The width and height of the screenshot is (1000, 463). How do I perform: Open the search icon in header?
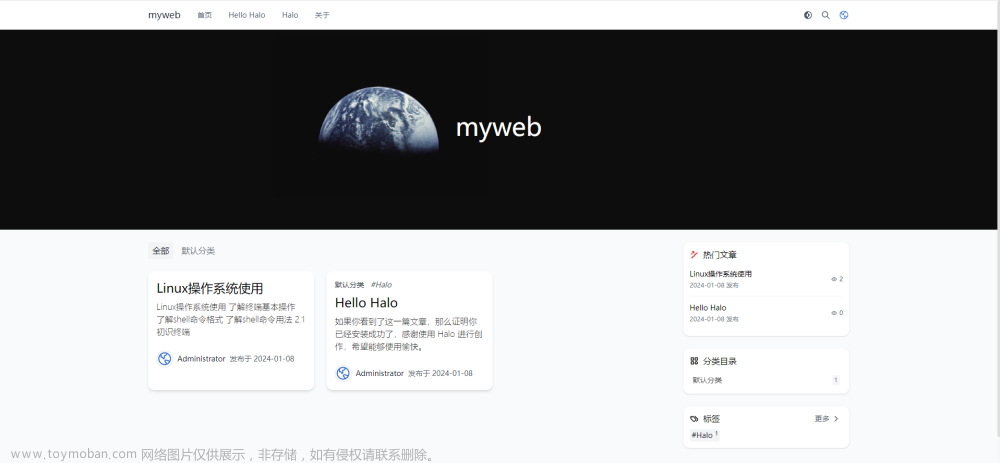826,15
